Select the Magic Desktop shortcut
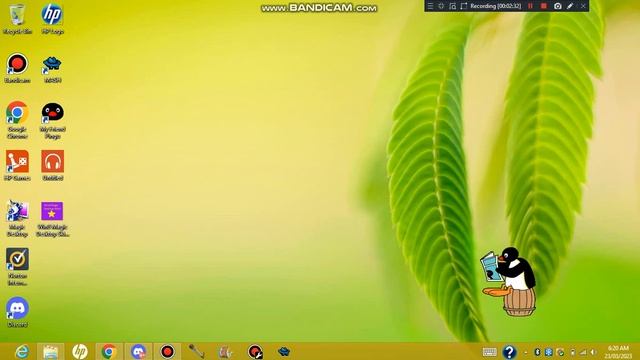The image size is (640, 360). coord(17,218)
